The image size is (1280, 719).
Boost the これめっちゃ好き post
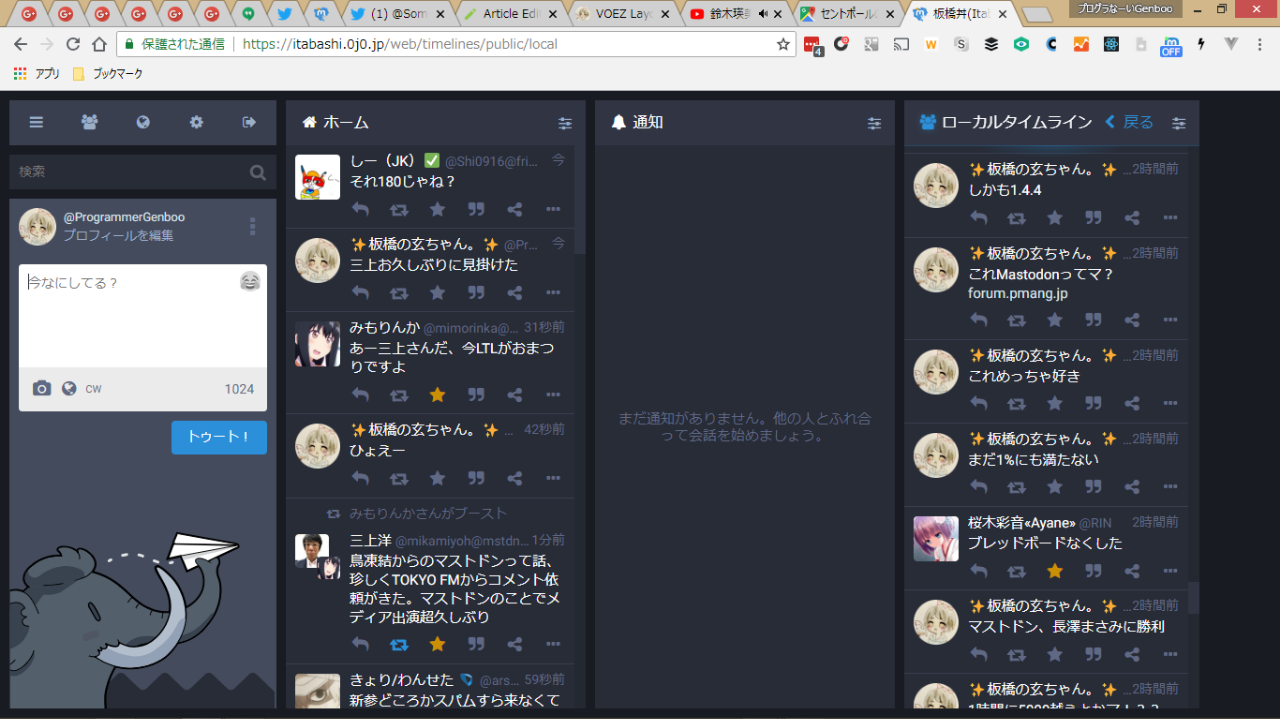(1017, 403)
